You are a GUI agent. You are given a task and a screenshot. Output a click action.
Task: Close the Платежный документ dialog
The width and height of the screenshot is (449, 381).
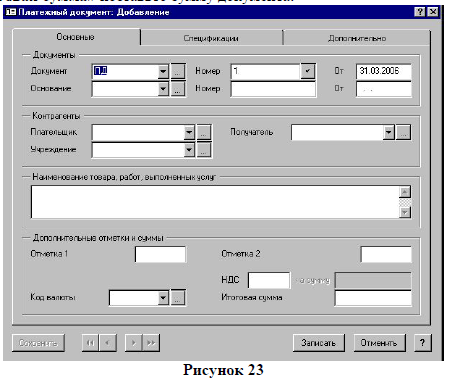(433, 12)
